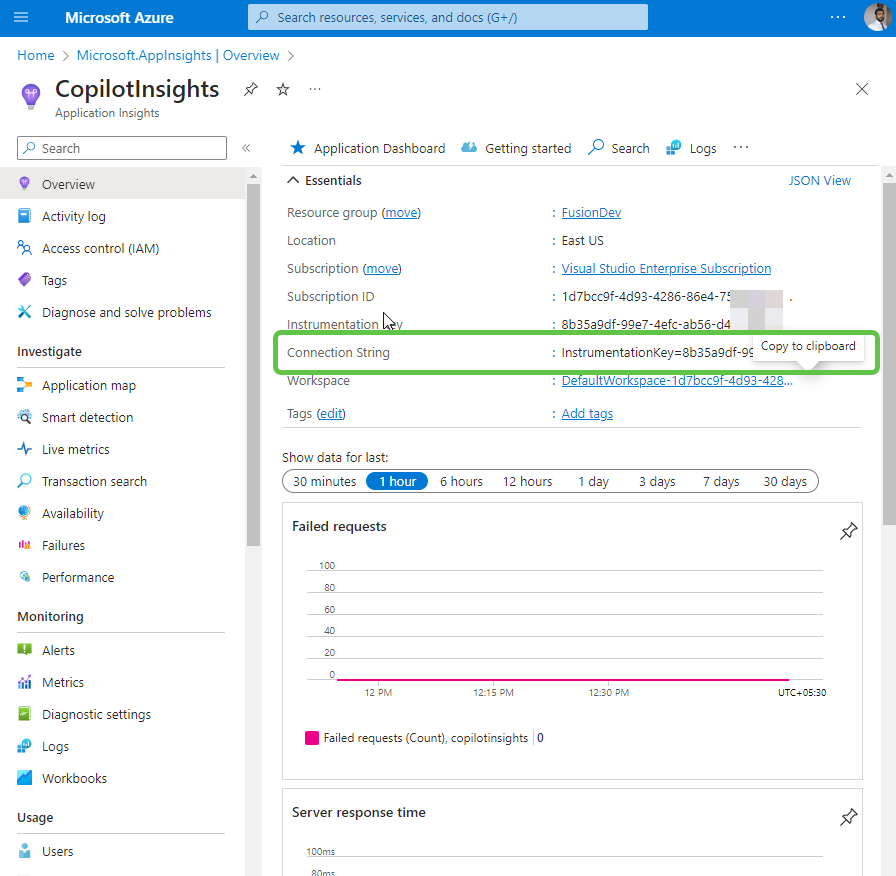Show data for the last 1 day
Screen dimensions: 896x876
pyautogui.click(x=593, y=481)
